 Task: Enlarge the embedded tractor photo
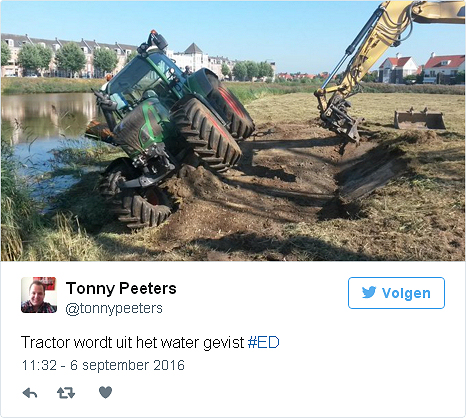233,131
